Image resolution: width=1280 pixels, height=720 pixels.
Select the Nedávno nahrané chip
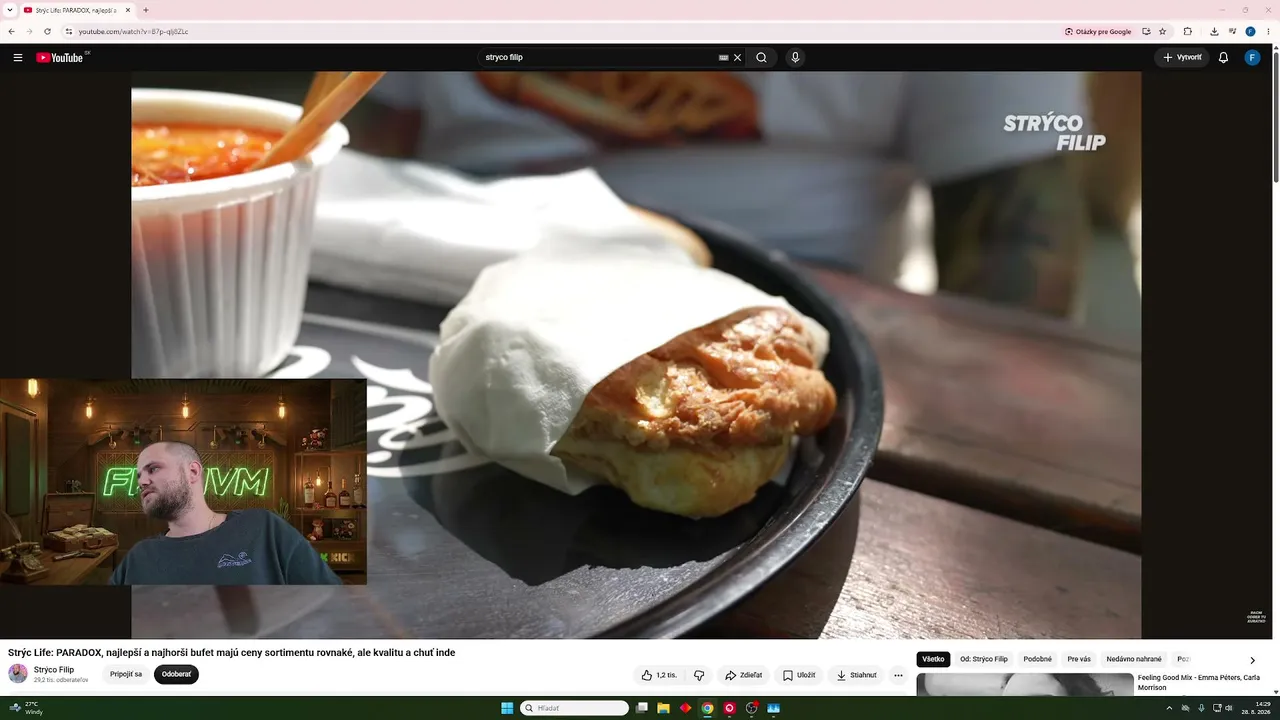[1134, 660]
